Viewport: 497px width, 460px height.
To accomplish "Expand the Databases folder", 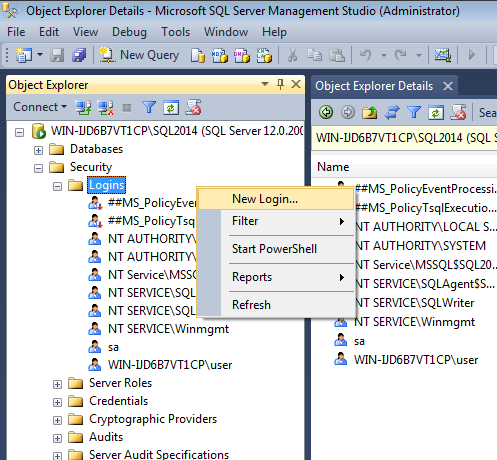I will (38, 151).
